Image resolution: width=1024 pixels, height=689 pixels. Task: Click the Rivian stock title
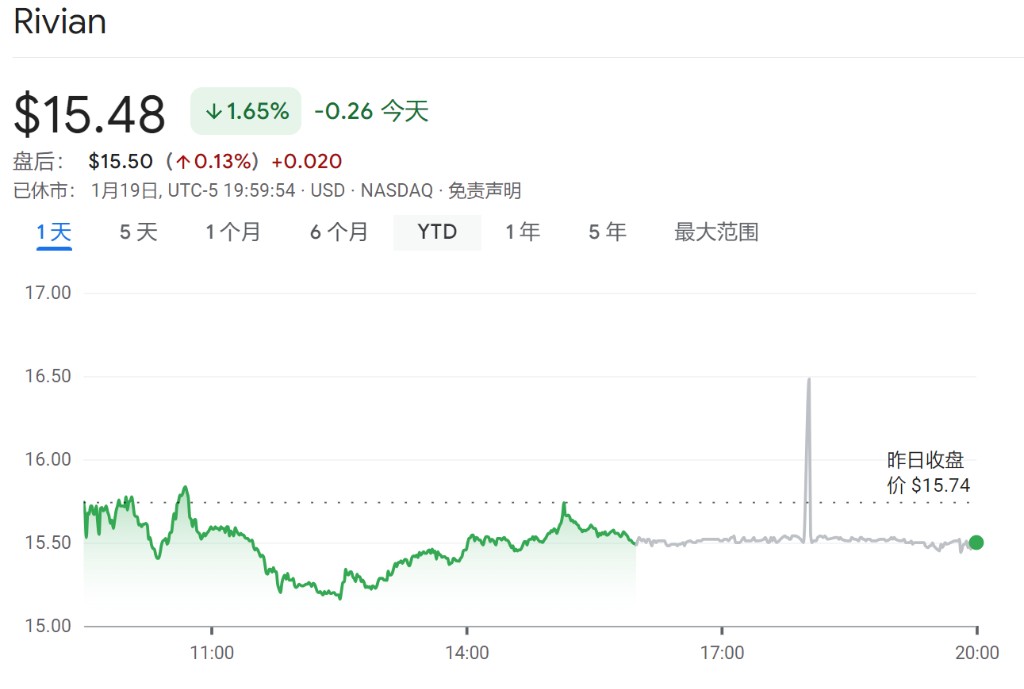click(x=60, y=22)
